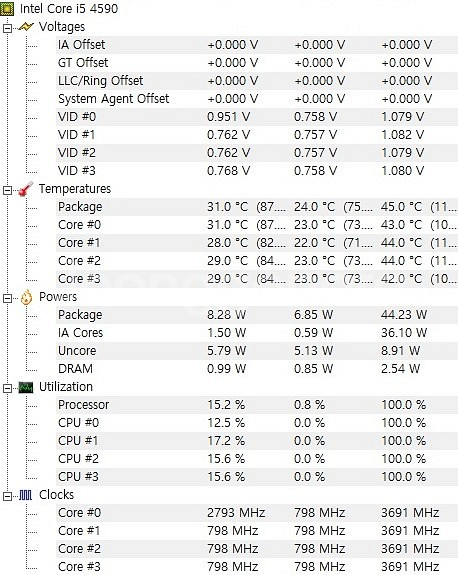The width and height of the screenshot is (458, 575).
Task: Select the Core #2 temperature row label
Action: (x=79, y=261)
